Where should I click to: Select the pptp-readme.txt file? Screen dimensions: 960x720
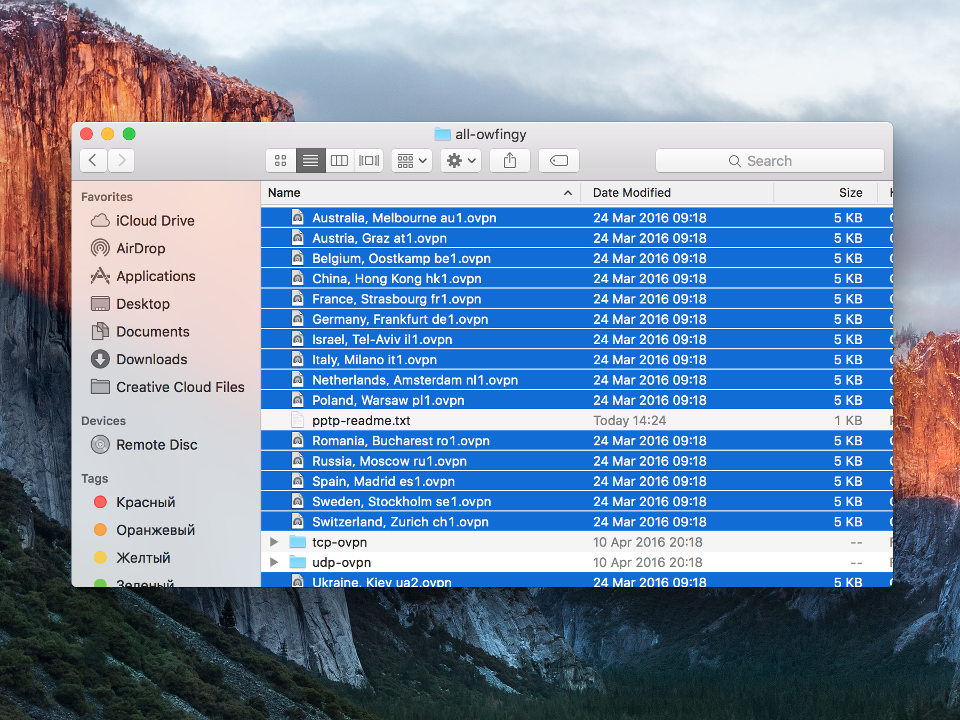577,421
